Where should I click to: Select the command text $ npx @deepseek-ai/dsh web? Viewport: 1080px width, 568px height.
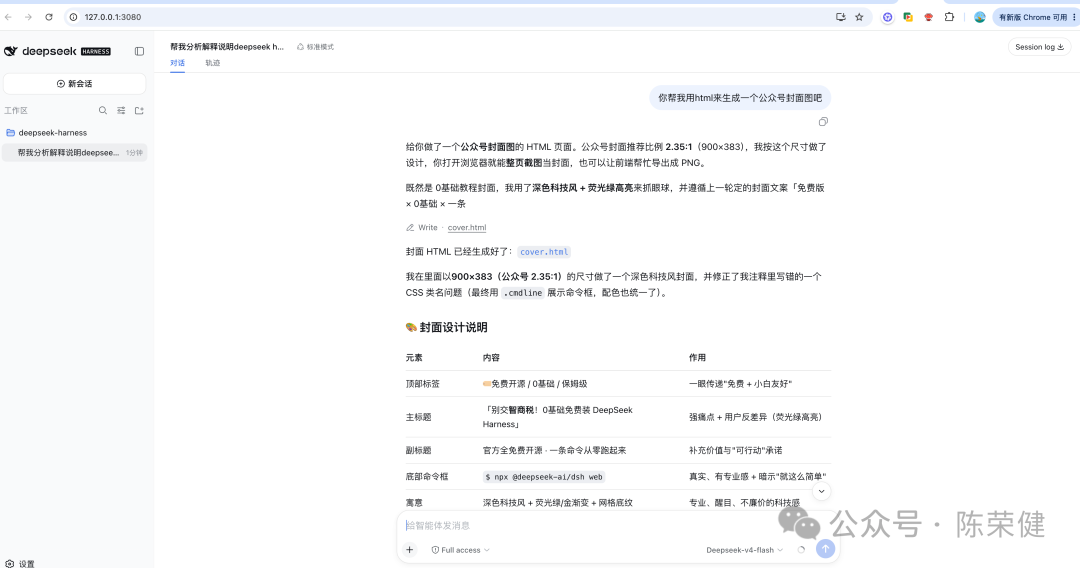(x=543, y=476)
